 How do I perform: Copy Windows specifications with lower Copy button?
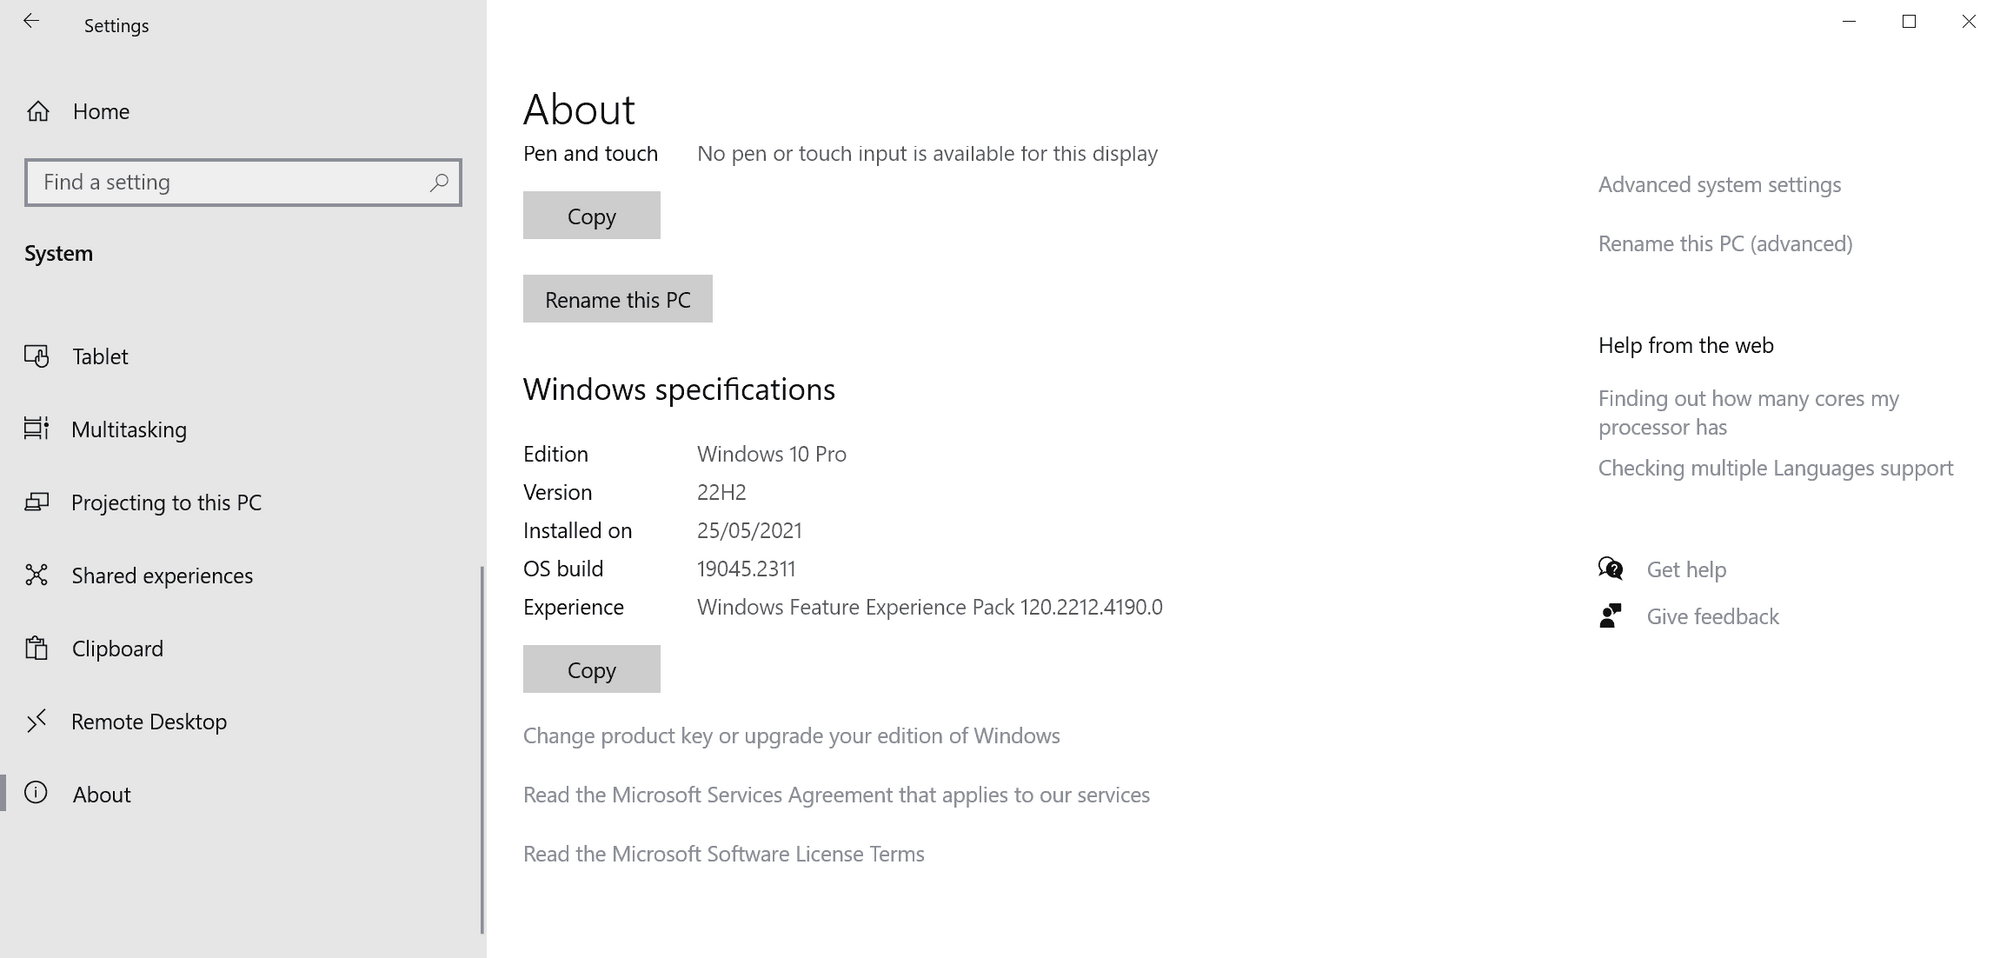click(591, 669)
